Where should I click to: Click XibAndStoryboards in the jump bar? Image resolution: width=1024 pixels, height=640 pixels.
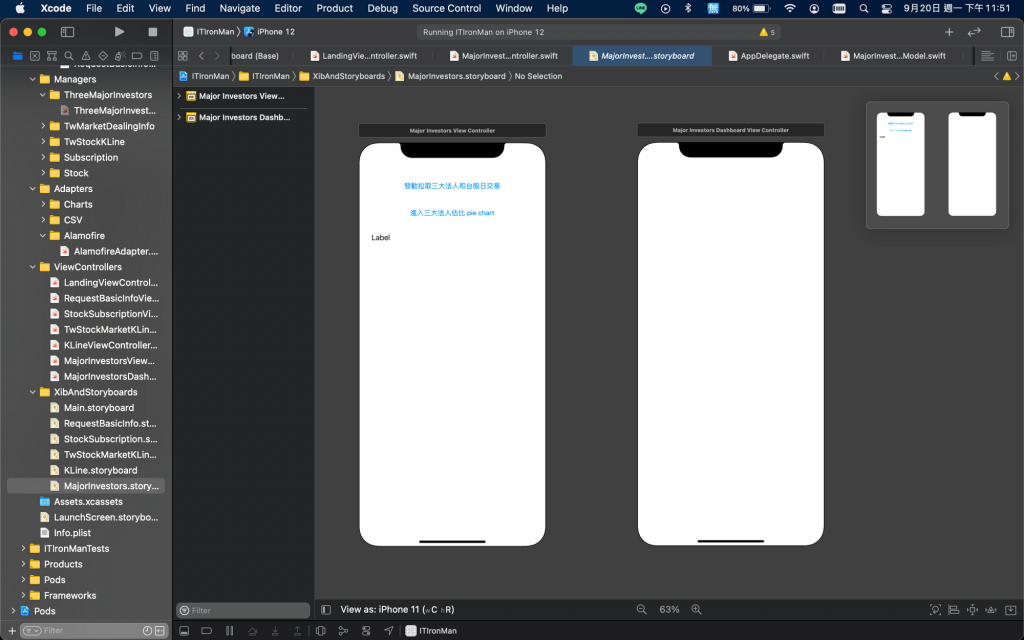pos(342,76)
